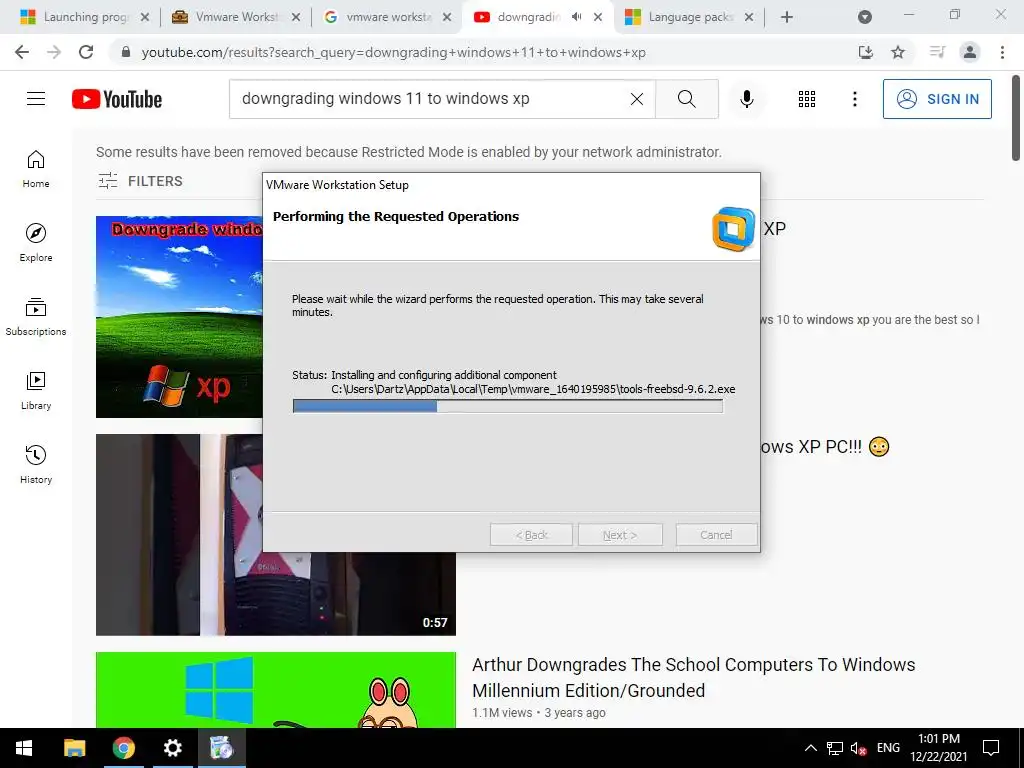Open Chrome from the taskbar
The width and height of the screenshot is (1024, 768).
point(123,748)
